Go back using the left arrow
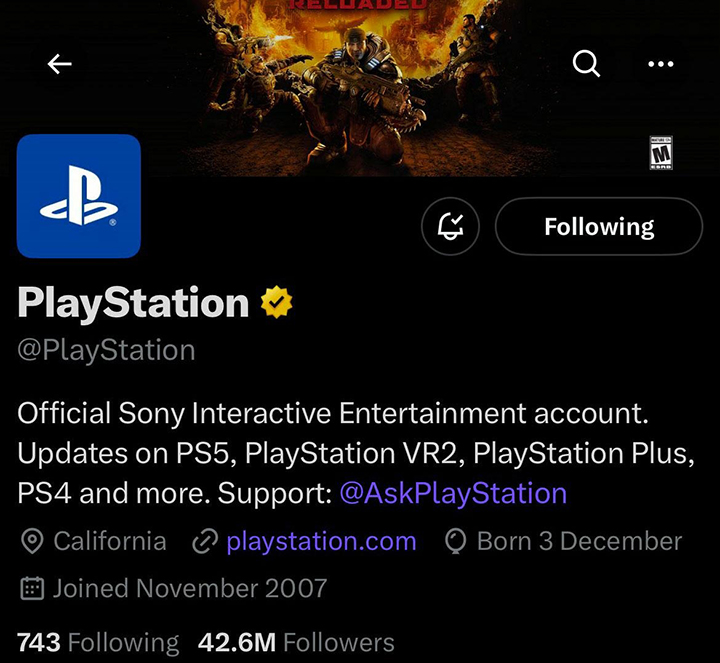 60,64
